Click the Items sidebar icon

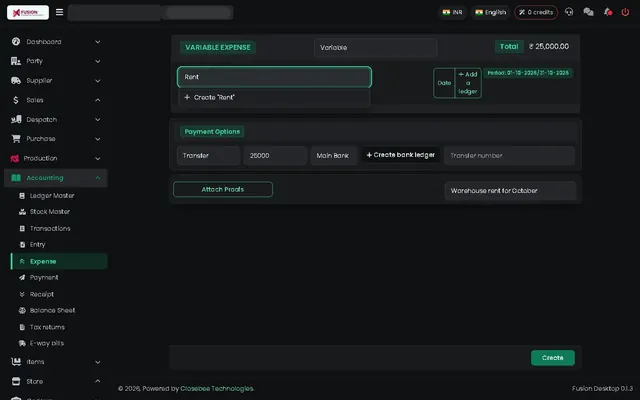point(16,362)
